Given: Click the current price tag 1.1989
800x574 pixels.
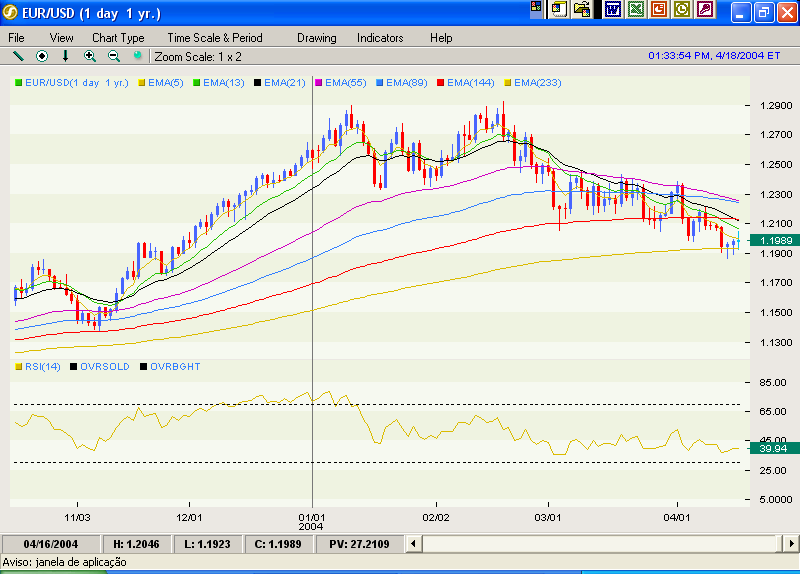Looking at the screenshot, I should click(775, 240).
